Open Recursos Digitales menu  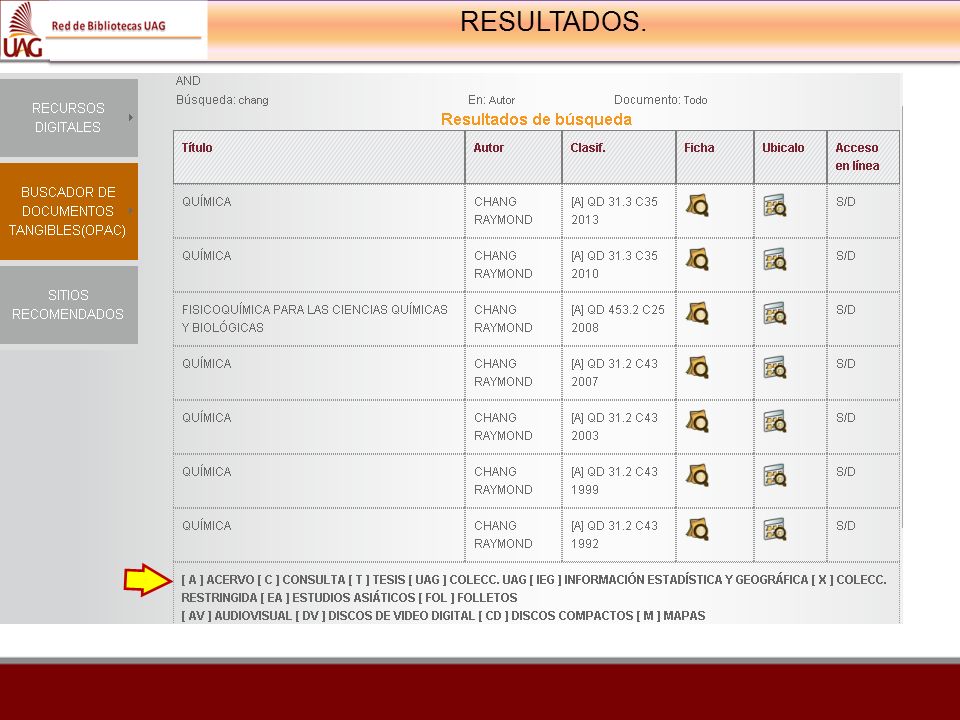(69, 118)
